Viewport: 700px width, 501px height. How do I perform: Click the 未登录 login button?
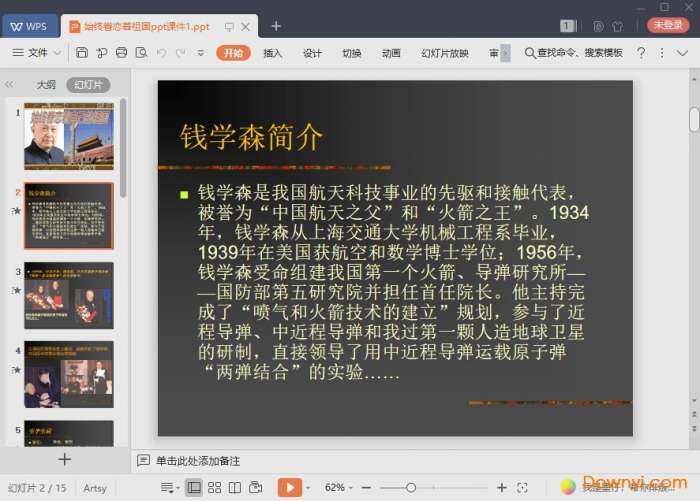pyautogui.click(x=668, y=25)
